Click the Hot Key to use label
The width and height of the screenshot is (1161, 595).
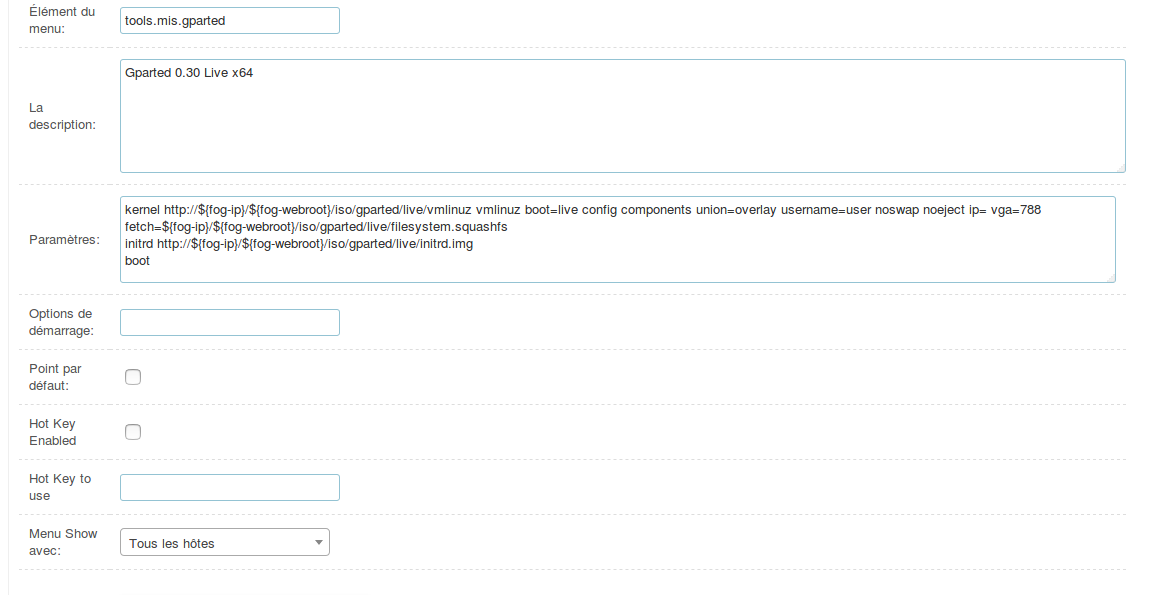pos(60,488)
